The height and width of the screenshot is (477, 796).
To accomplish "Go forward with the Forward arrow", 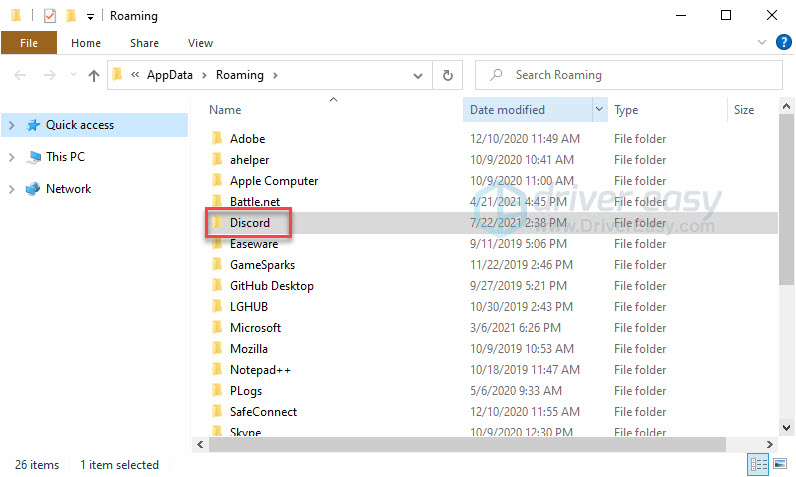I will pyautogui.click(x=49, y=76).
